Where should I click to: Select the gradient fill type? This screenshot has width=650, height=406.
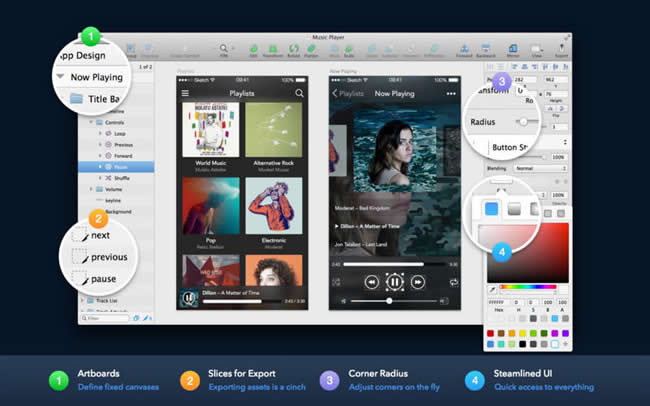[x=514, y=209]
